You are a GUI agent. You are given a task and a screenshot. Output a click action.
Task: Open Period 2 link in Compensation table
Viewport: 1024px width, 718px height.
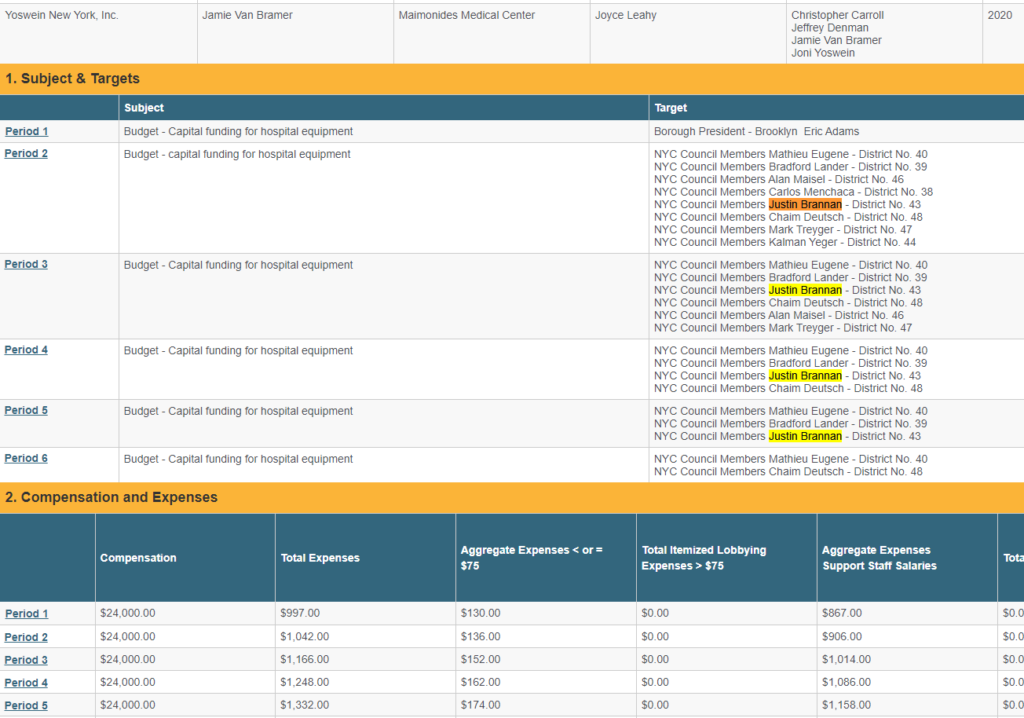(x=26, y=638)
